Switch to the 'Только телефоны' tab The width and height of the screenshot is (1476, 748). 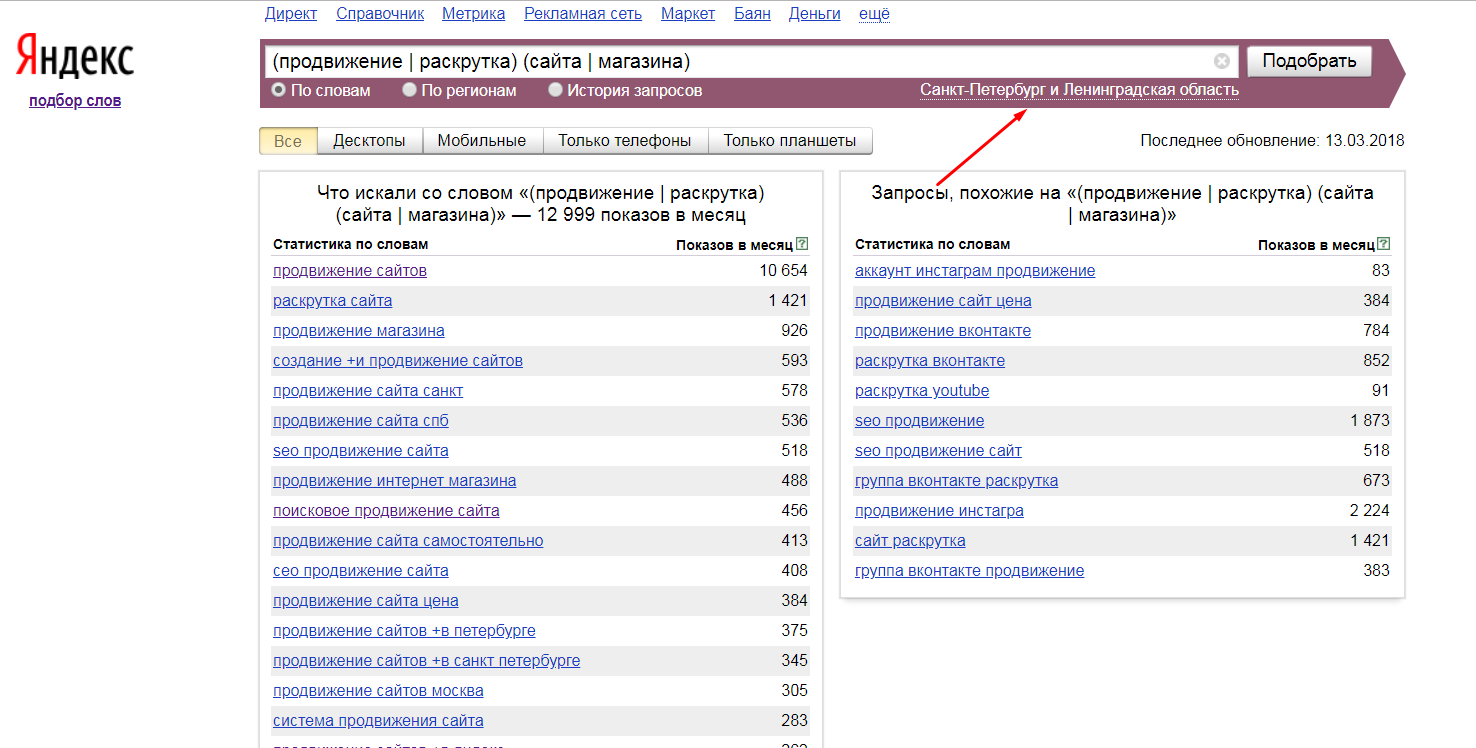624,141
